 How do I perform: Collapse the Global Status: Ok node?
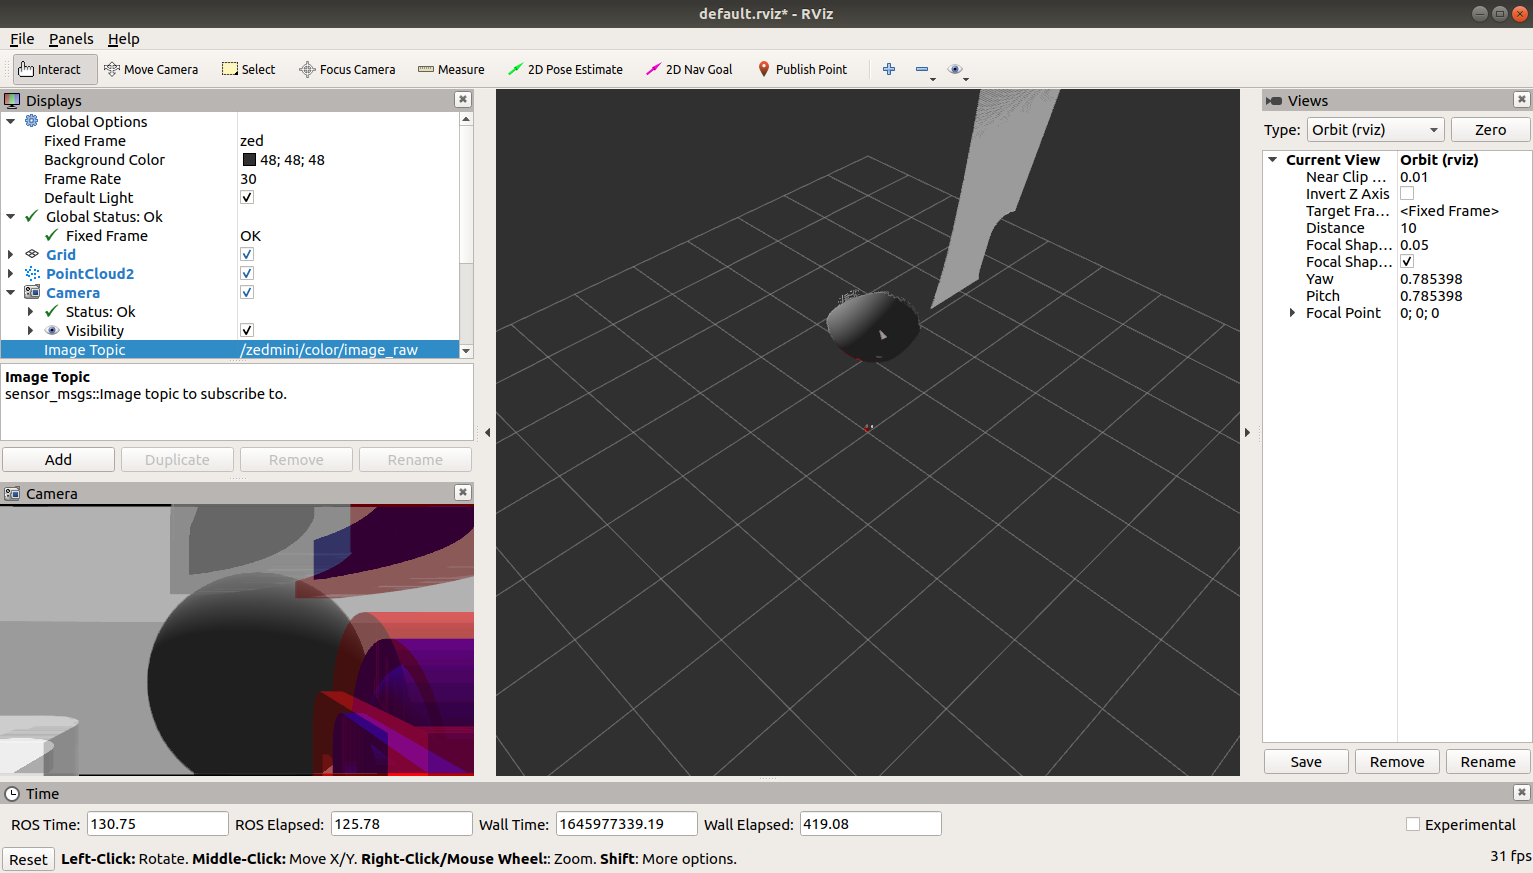point(11,216)
